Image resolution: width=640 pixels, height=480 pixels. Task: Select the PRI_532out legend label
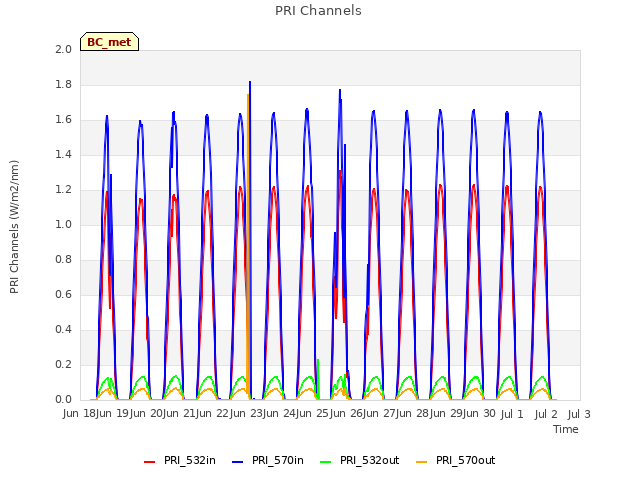370,460
